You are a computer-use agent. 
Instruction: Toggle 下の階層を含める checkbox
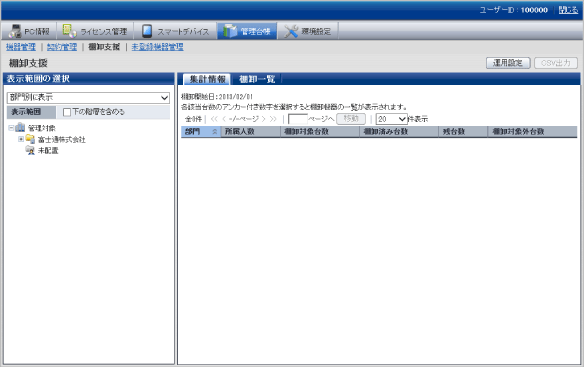click(x=67, y=112)
